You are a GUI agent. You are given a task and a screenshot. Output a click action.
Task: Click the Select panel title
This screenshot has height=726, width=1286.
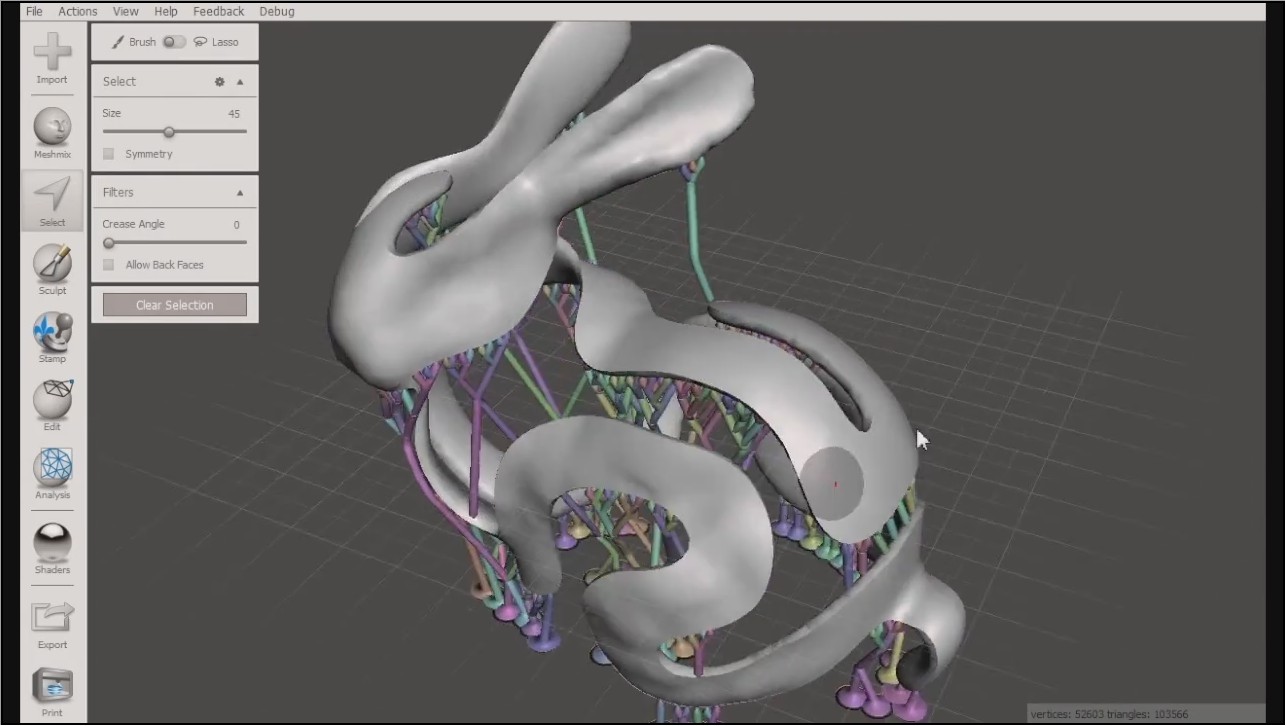tap(119, 82)
